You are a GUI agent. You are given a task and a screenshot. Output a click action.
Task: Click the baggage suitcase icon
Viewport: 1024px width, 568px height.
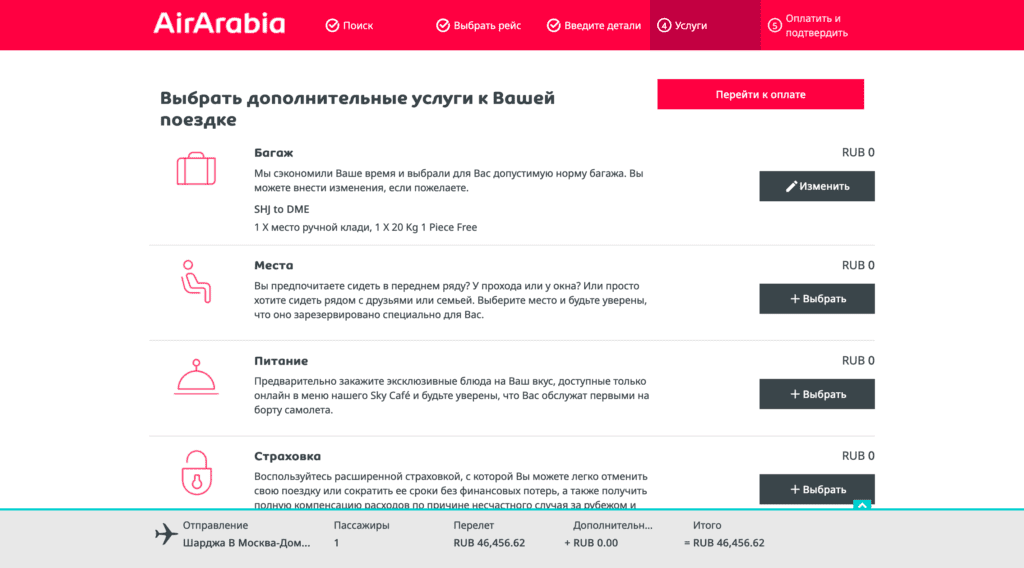[196, 168]
